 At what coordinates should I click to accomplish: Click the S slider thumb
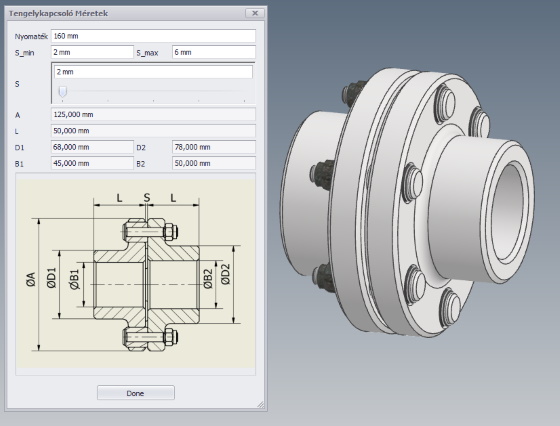[62, 91]
